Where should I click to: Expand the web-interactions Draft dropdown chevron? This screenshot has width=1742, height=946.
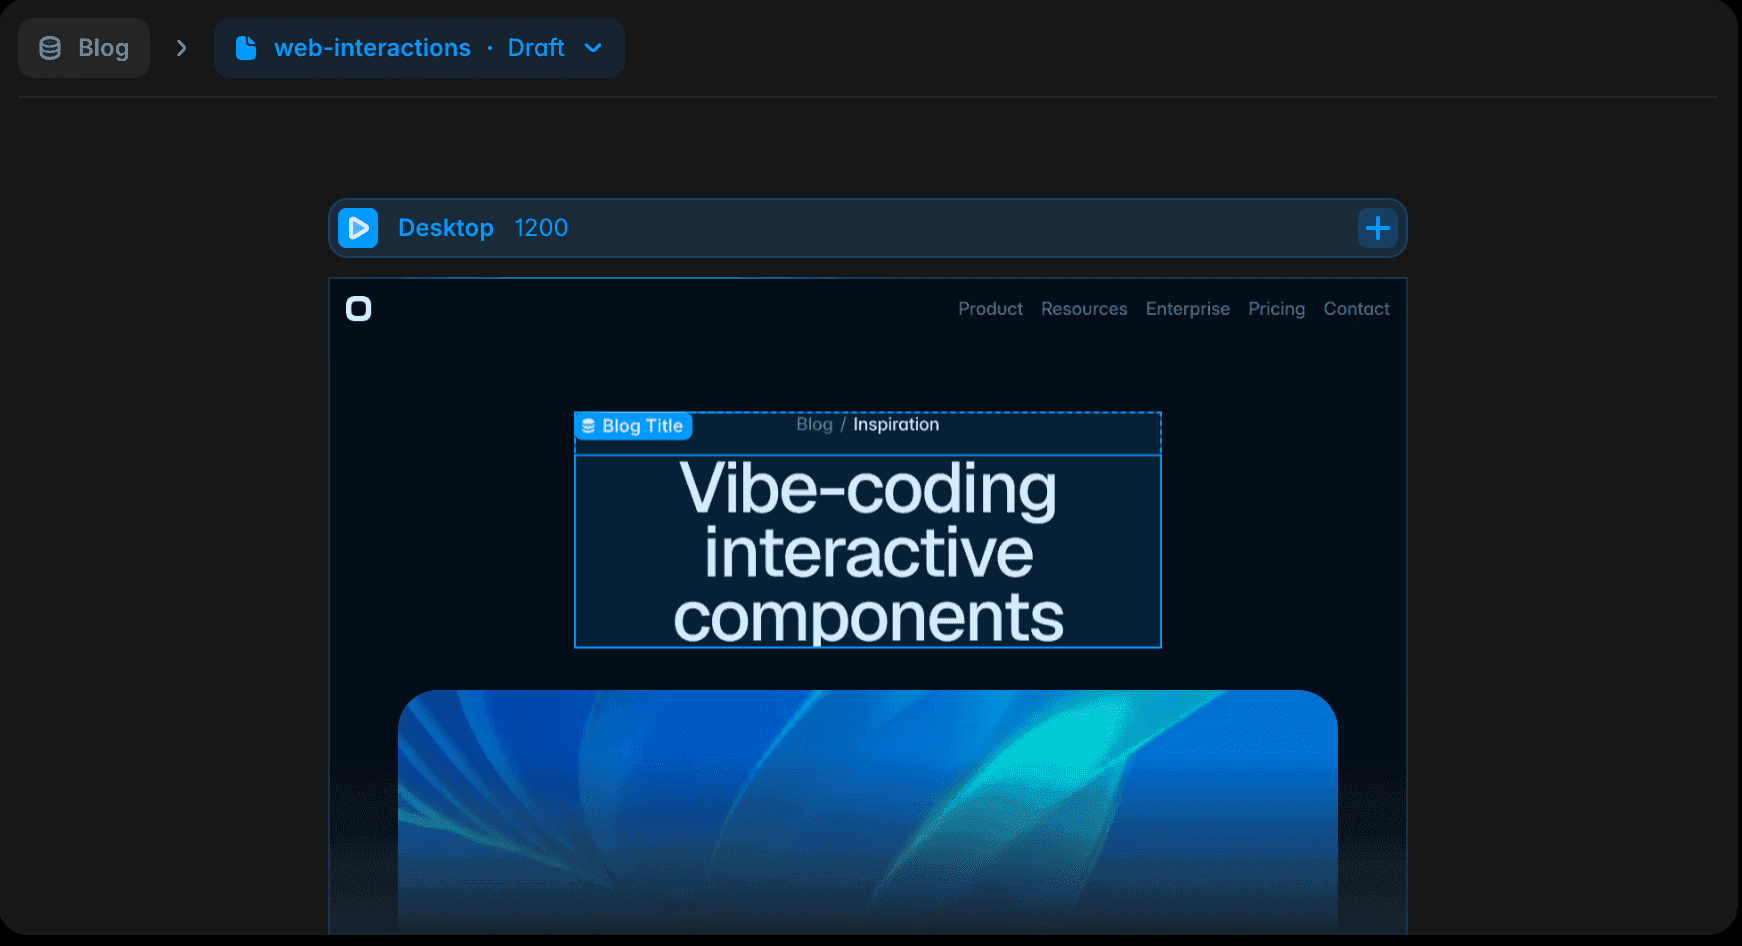pos(593,48)
